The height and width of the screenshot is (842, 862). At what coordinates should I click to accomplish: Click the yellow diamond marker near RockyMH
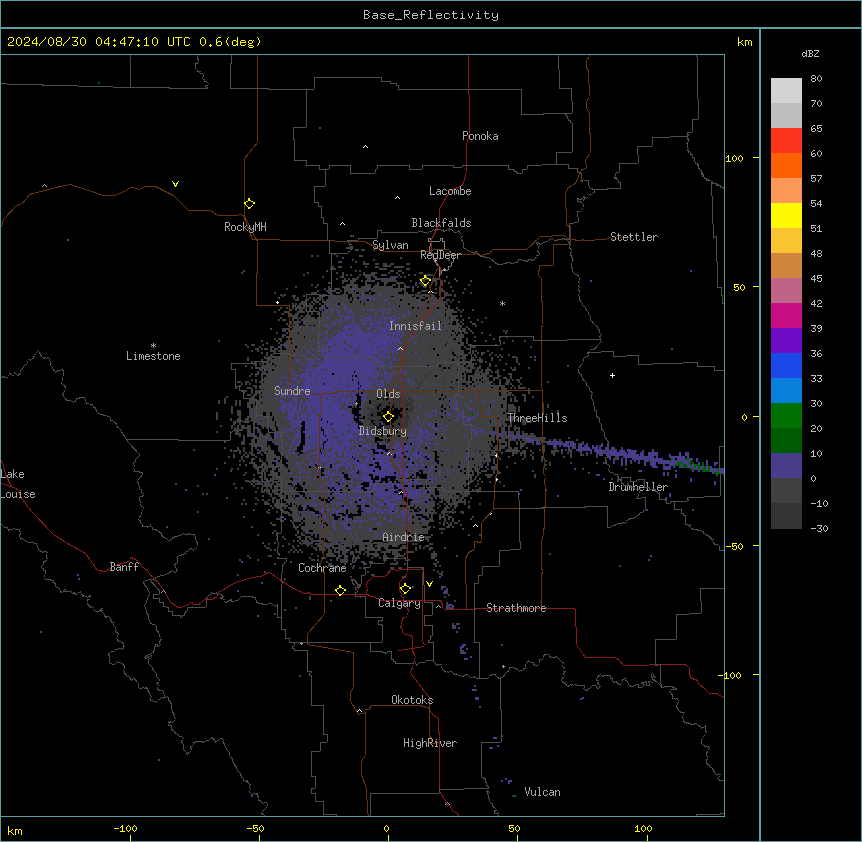(x=250, y=204)
